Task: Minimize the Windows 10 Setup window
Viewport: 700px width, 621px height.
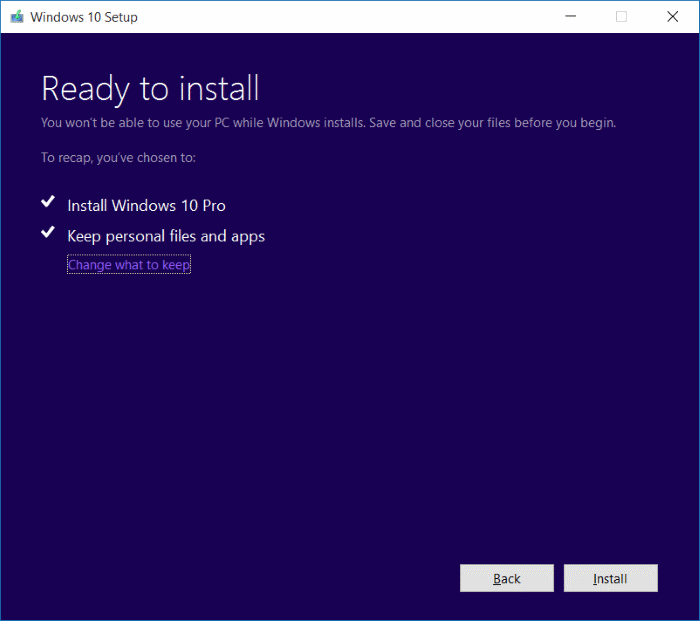Action: [570, 17]
